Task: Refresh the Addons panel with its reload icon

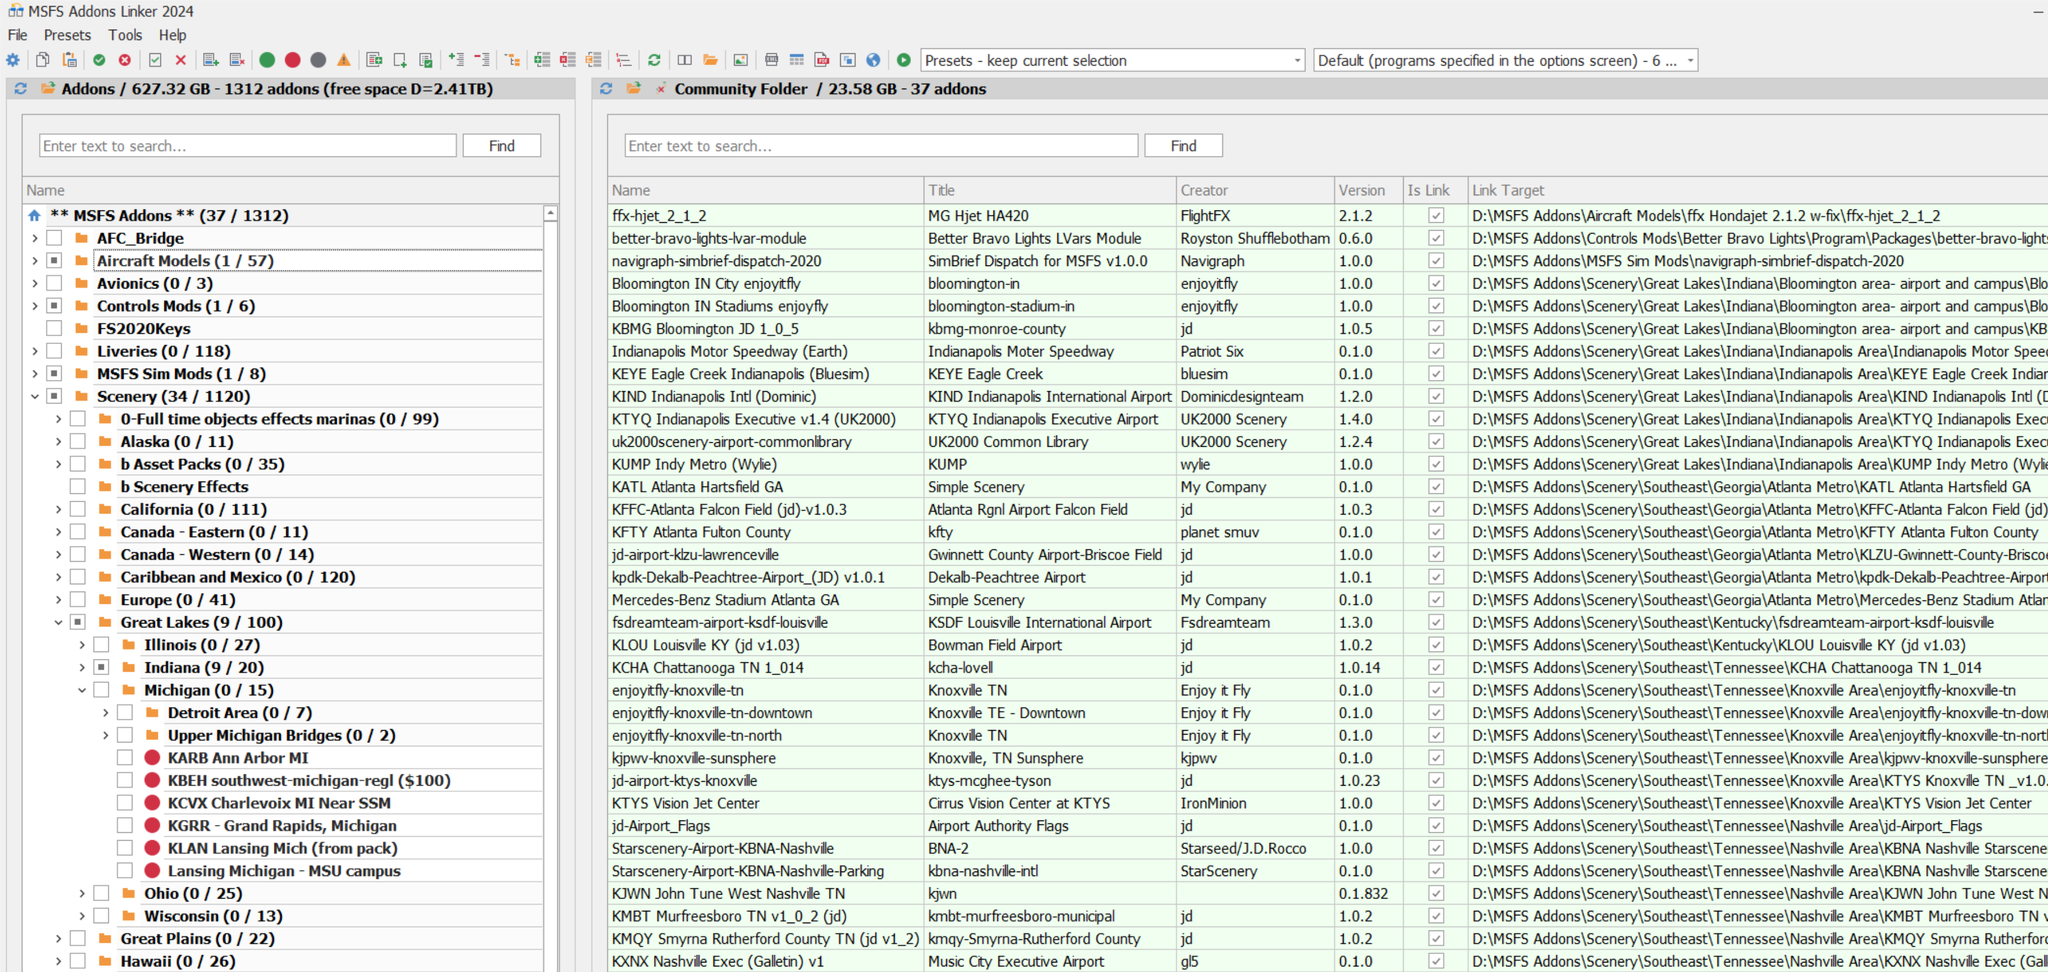Action: point(20,89)
